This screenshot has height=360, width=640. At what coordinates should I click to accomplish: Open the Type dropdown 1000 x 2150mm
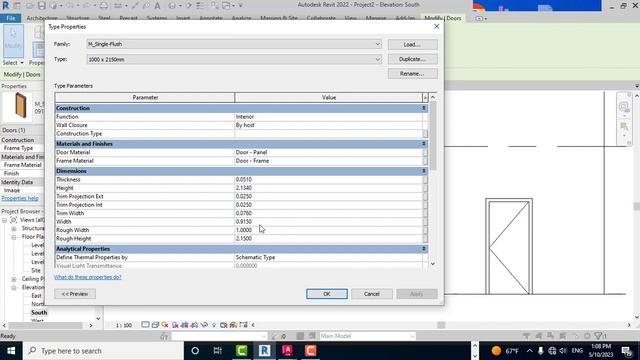pos(234,59)
